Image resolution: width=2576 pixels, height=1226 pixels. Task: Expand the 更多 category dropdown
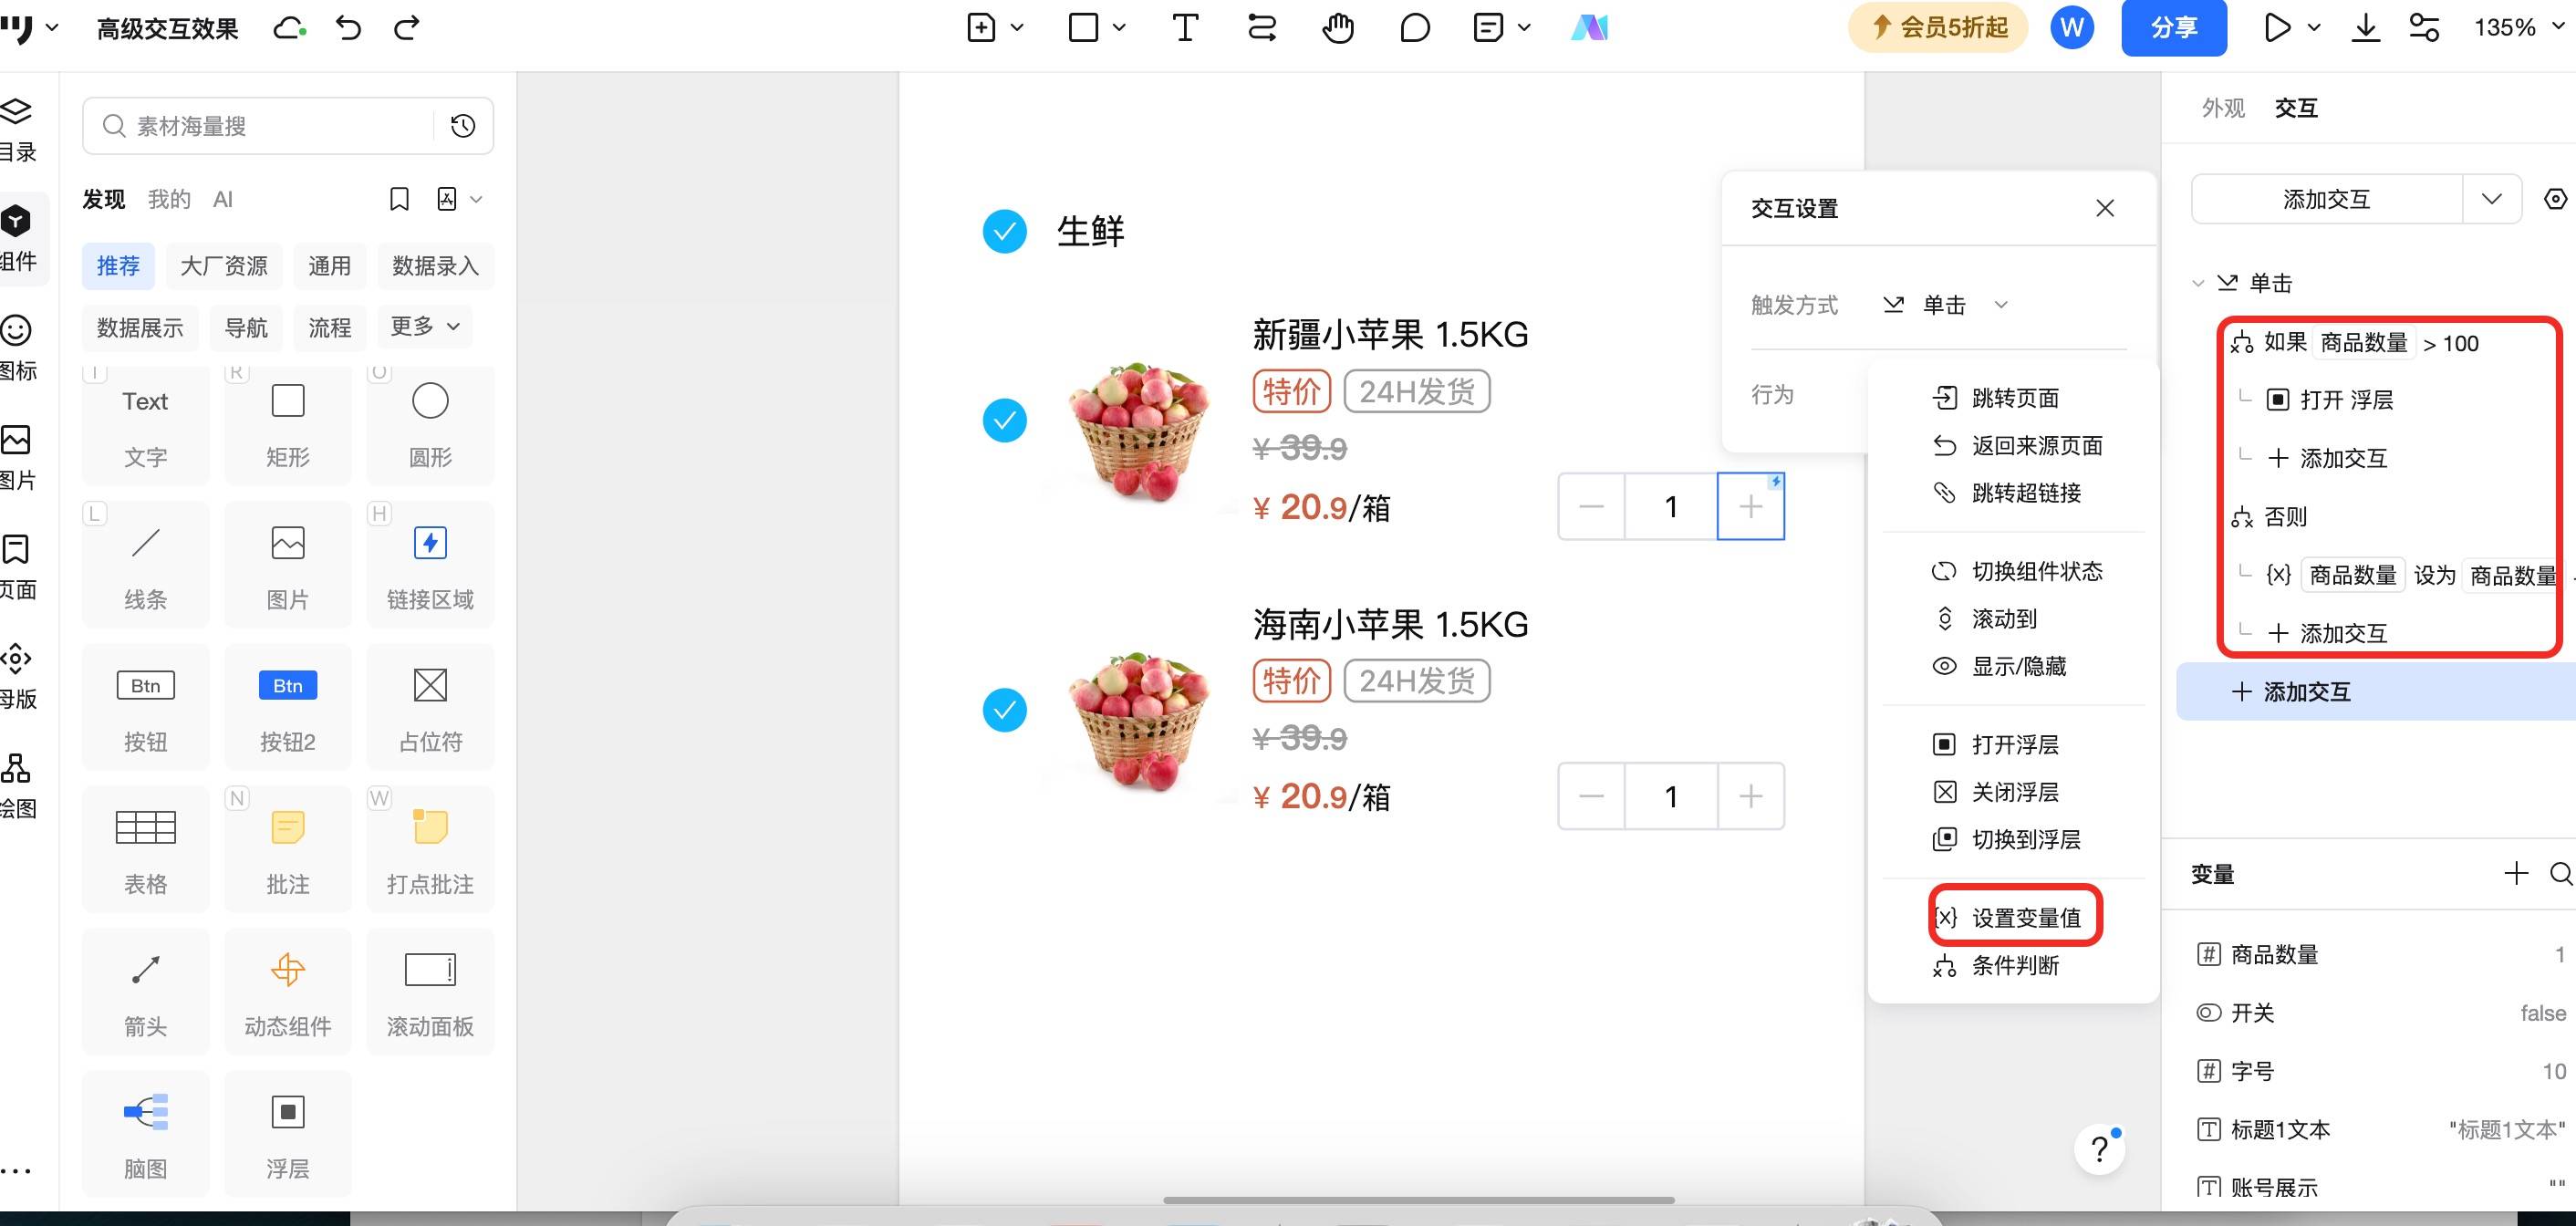425,327
